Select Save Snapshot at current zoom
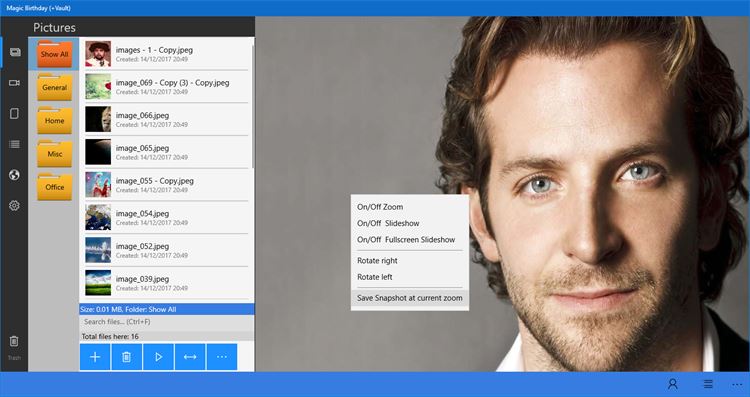The height and width of the screenshot is (397, 750). [409, 298]
